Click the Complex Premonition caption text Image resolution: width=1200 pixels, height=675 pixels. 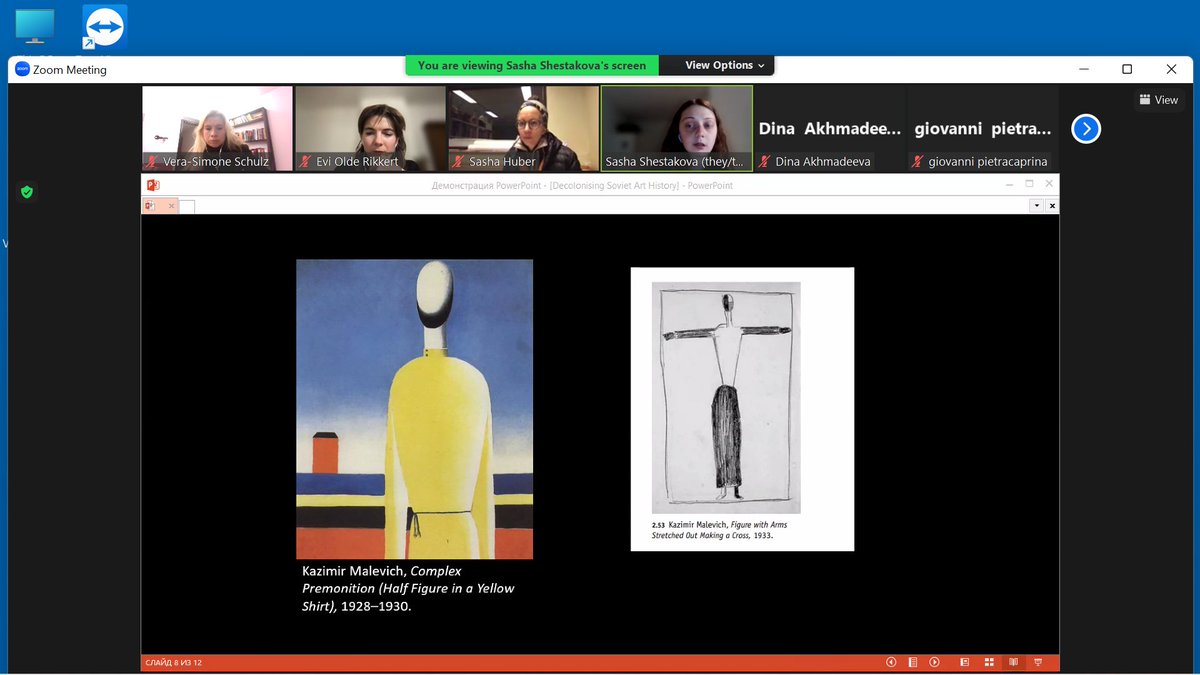408,588
